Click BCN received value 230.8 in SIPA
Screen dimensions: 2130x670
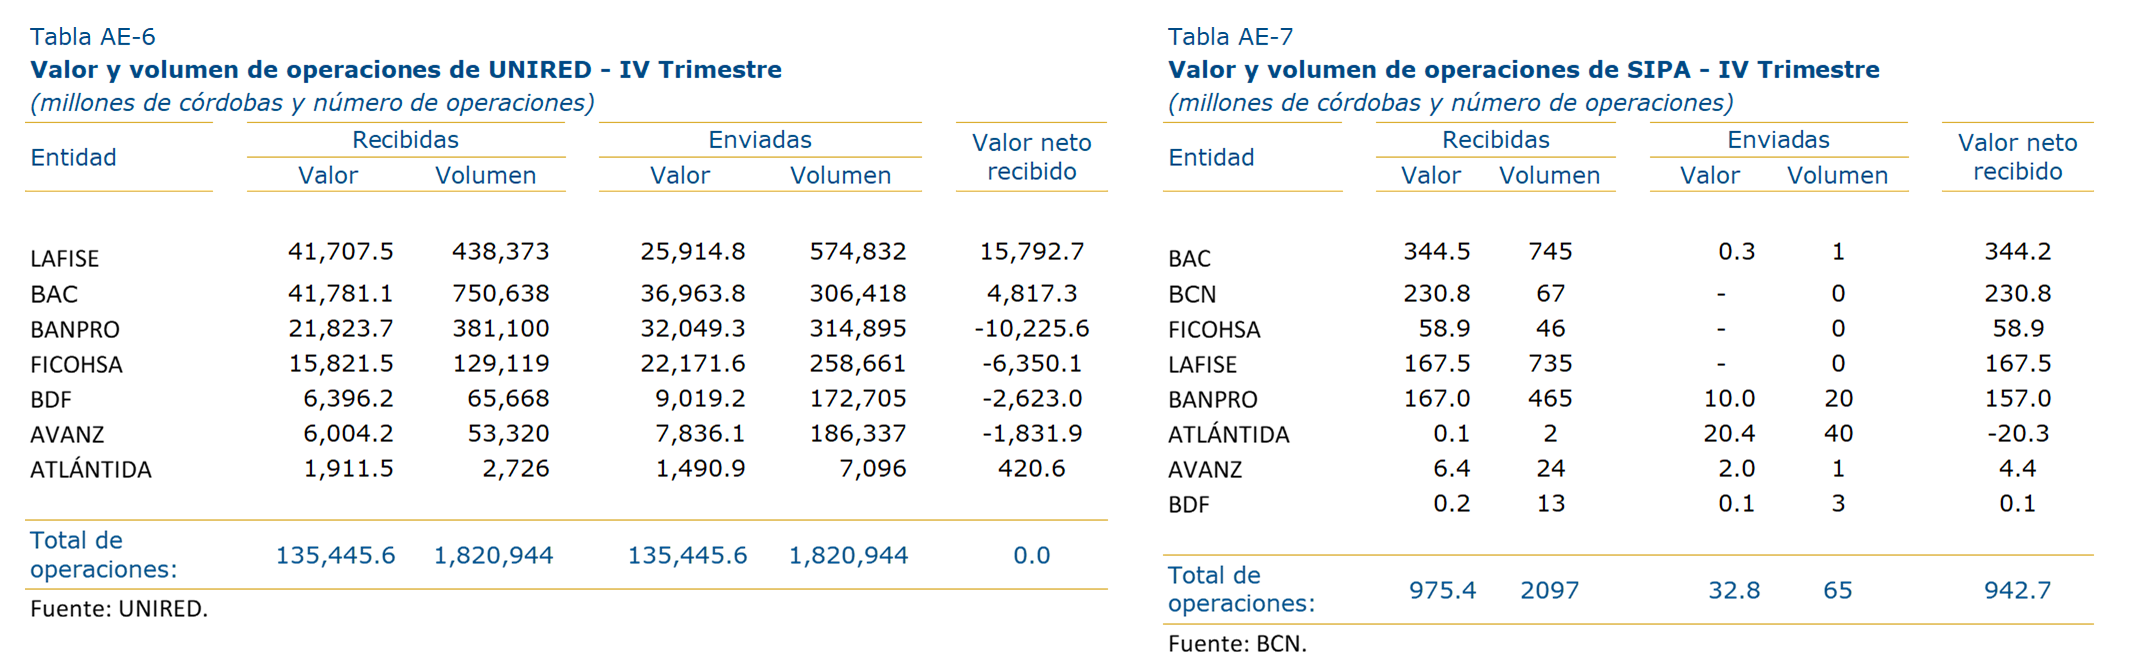pyautogui.click(x=1436, y=293)
